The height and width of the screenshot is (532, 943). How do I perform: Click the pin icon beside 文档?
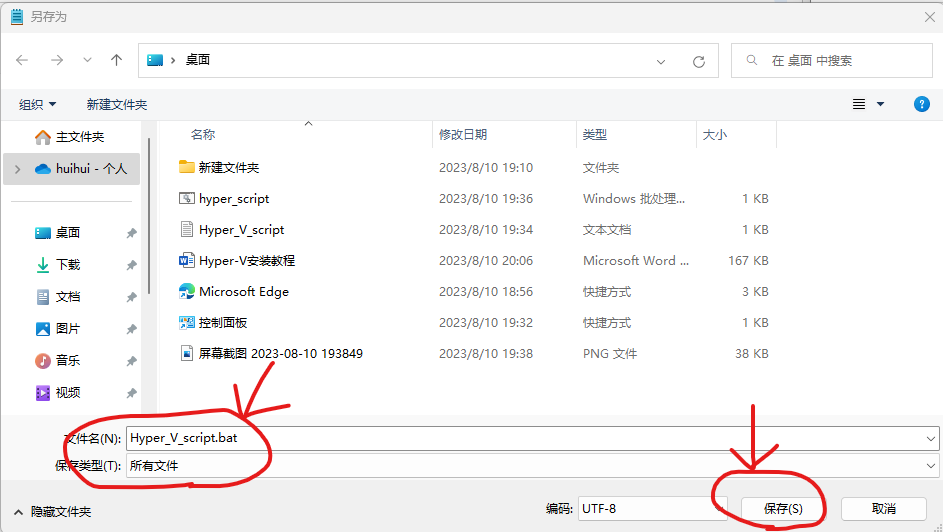[x=131, y=297]
